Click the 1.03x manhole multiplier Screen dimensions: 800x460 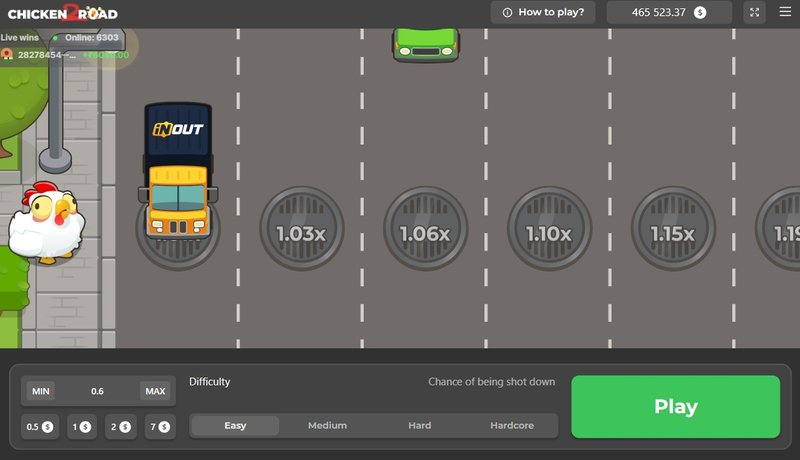[302, 228]
